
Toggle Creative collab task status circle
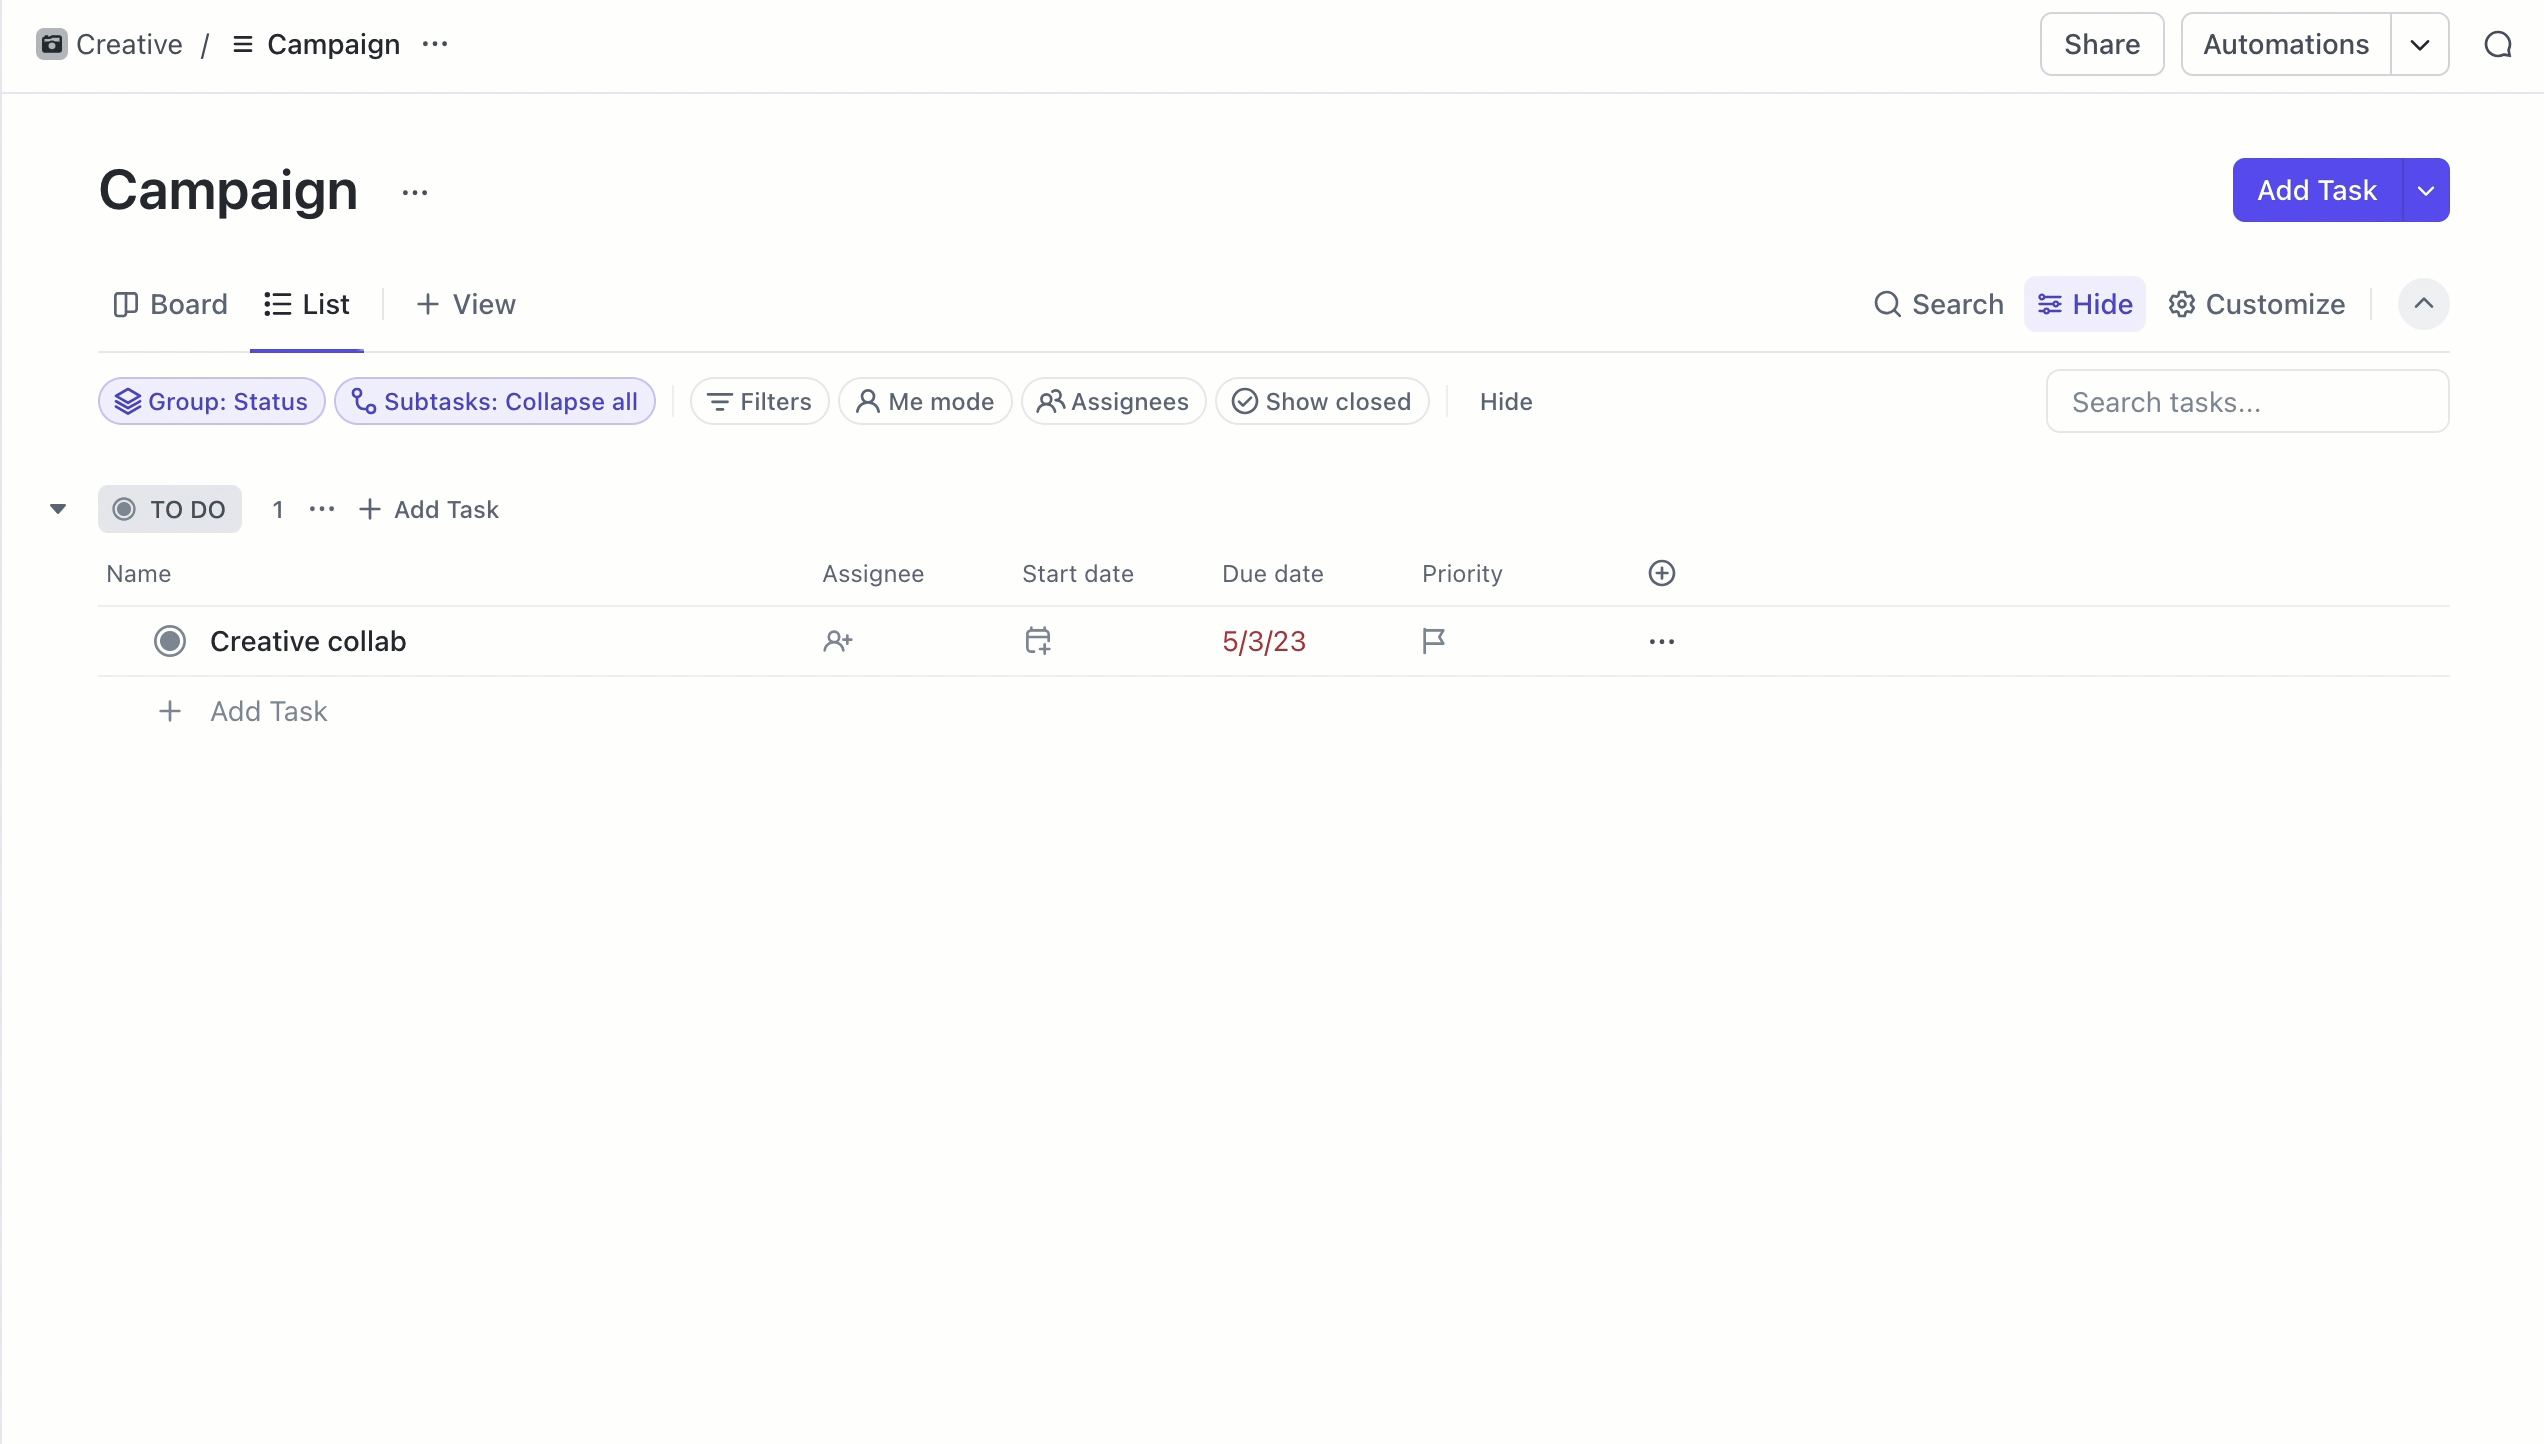(170, 641)
